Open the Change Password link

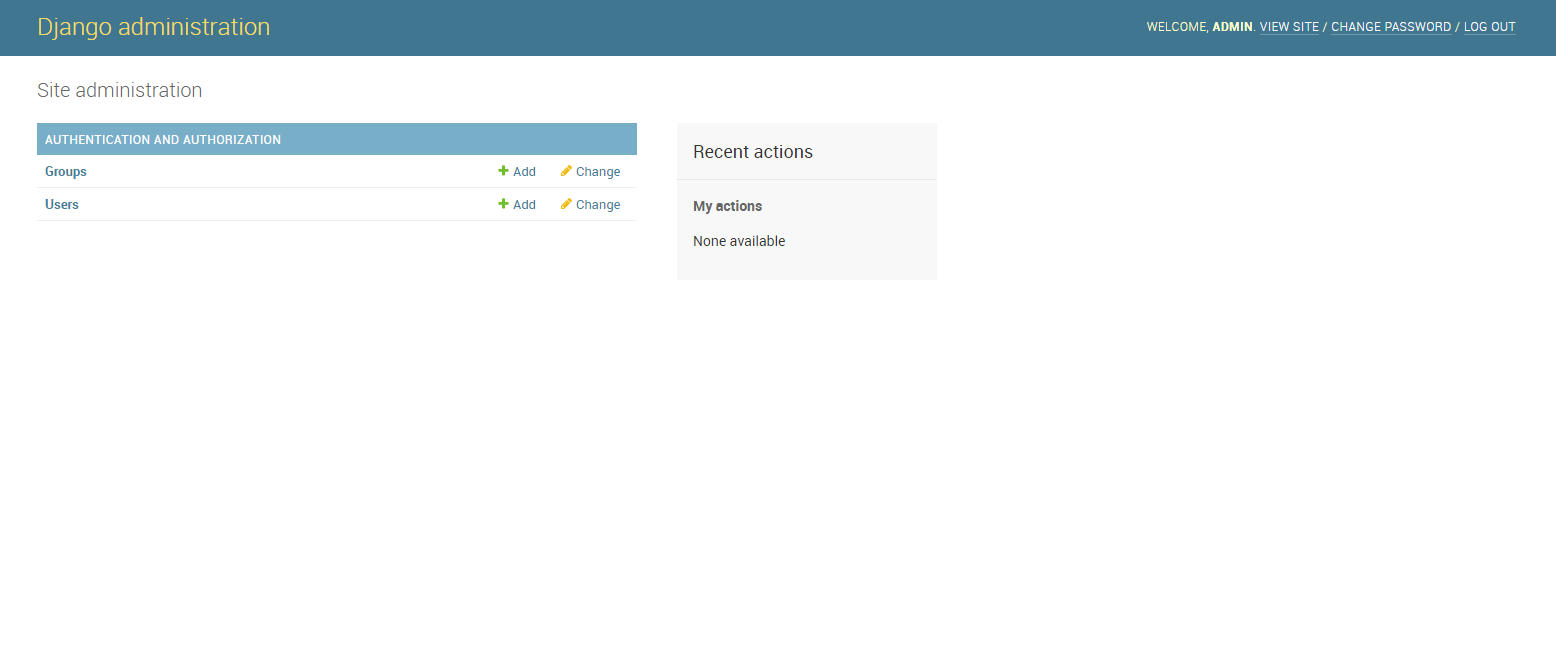[1391, 27]
